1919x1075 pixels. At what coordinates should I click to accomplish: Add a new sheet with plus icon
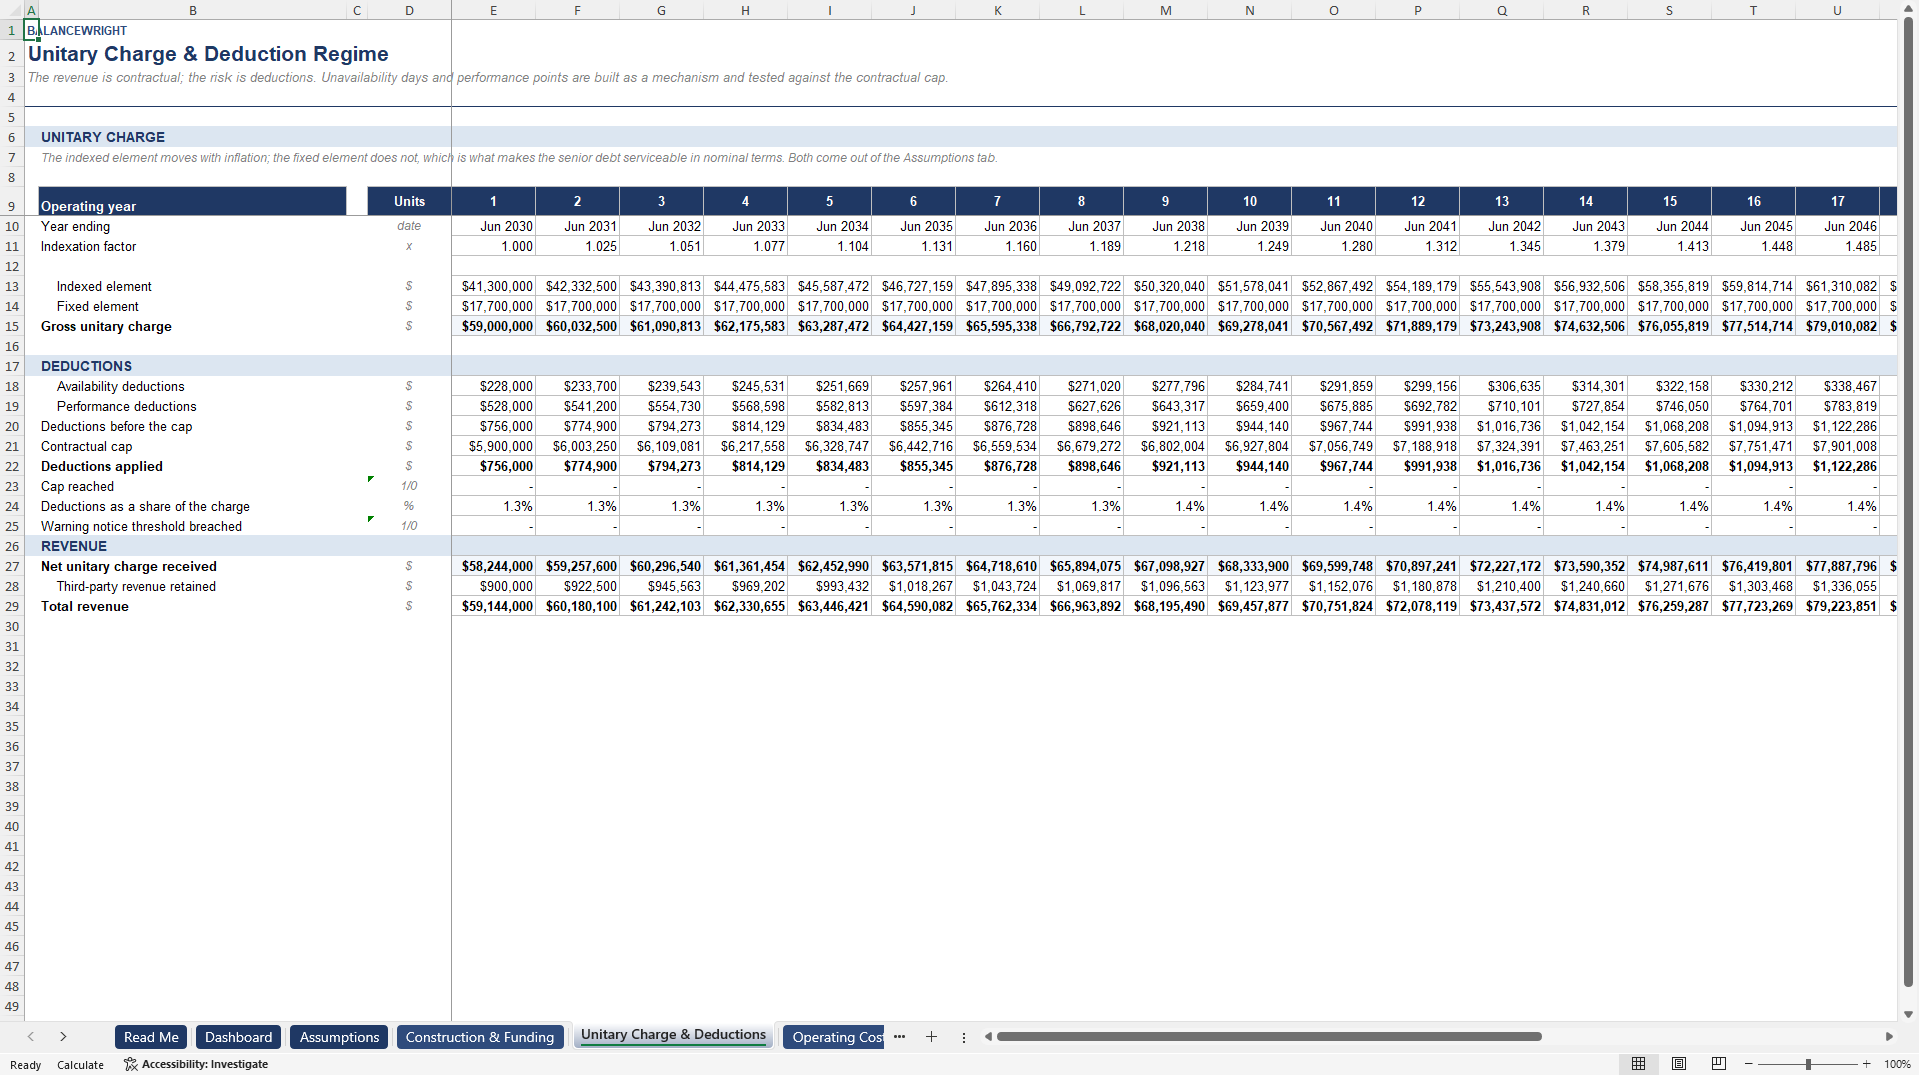point(931,1037)
